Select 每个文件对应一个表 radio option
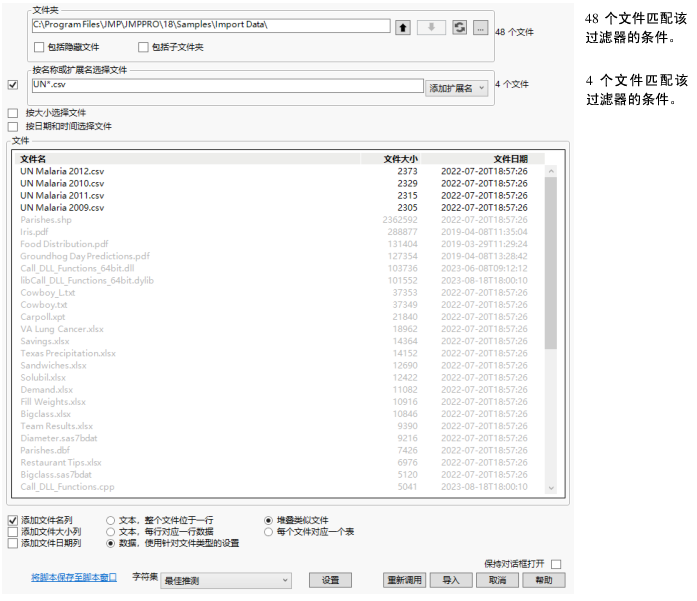697x601 pixels. point(268,532)
